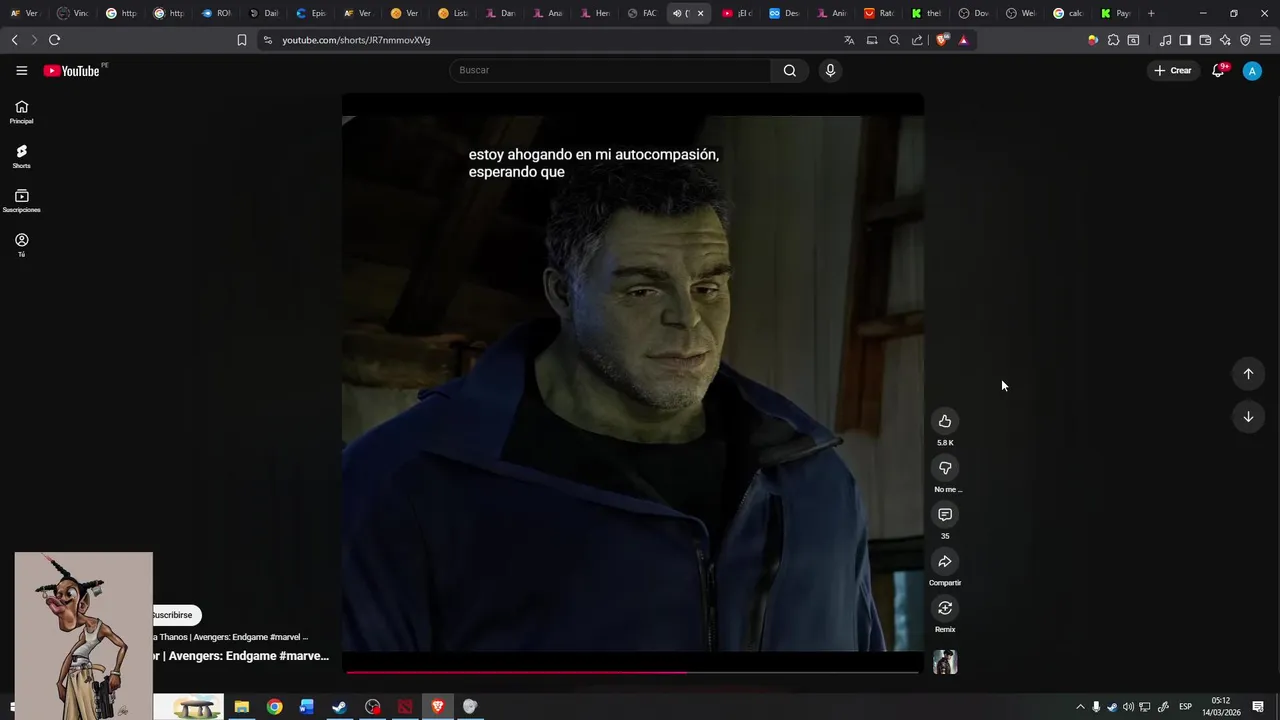
Task: Open the ESP keyboard language selector
Action: [x=1185, y=707]
